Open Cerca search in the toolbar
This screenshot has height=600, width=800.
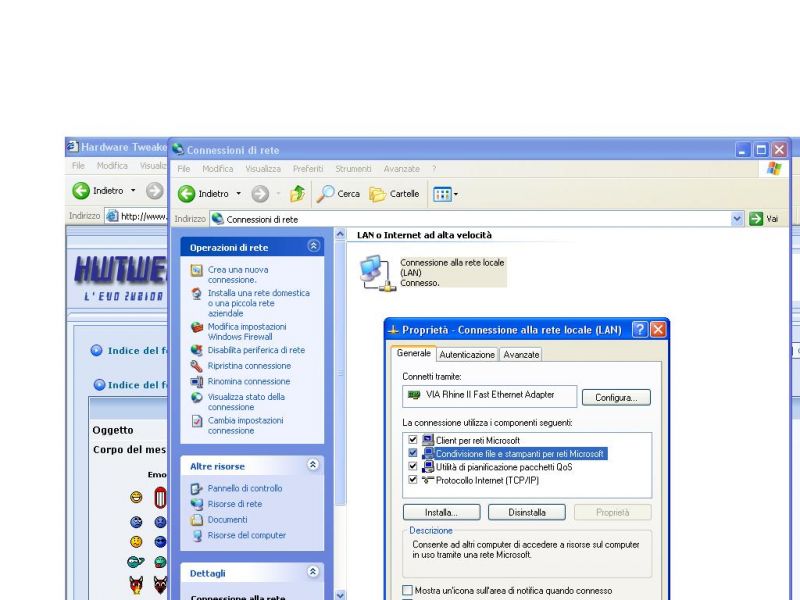tap(338, 194)
